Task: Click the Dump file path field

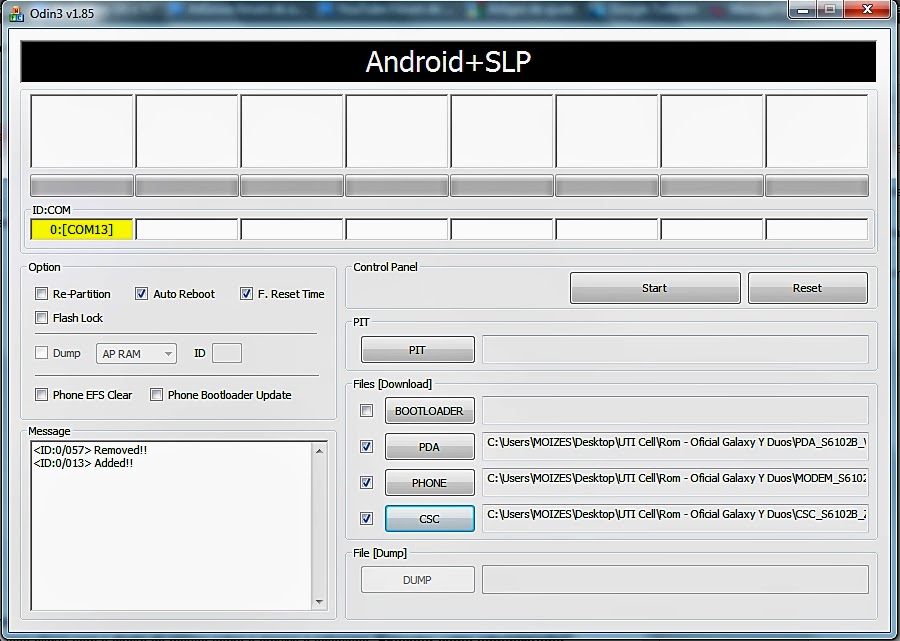Action: click(x=676, y=580)
